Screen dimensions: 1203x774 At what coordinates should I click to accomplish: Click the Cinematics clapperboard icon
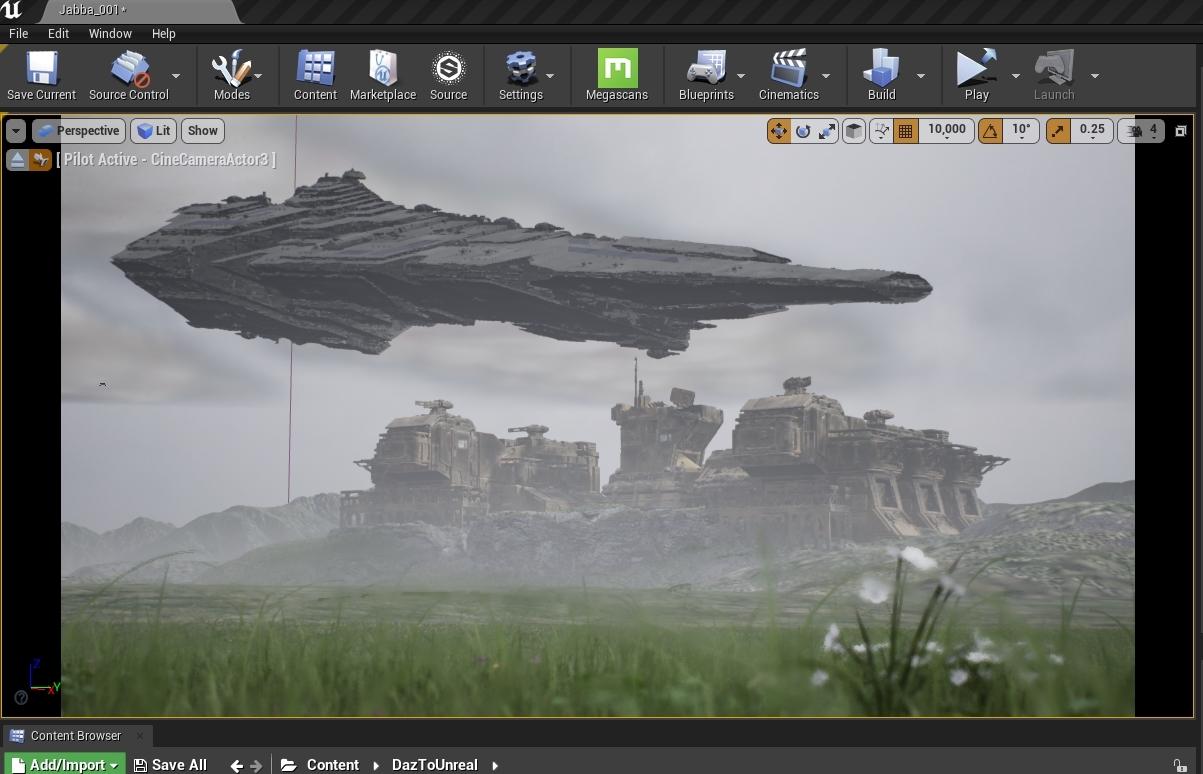pyautogui.click(x=788, y=76)
